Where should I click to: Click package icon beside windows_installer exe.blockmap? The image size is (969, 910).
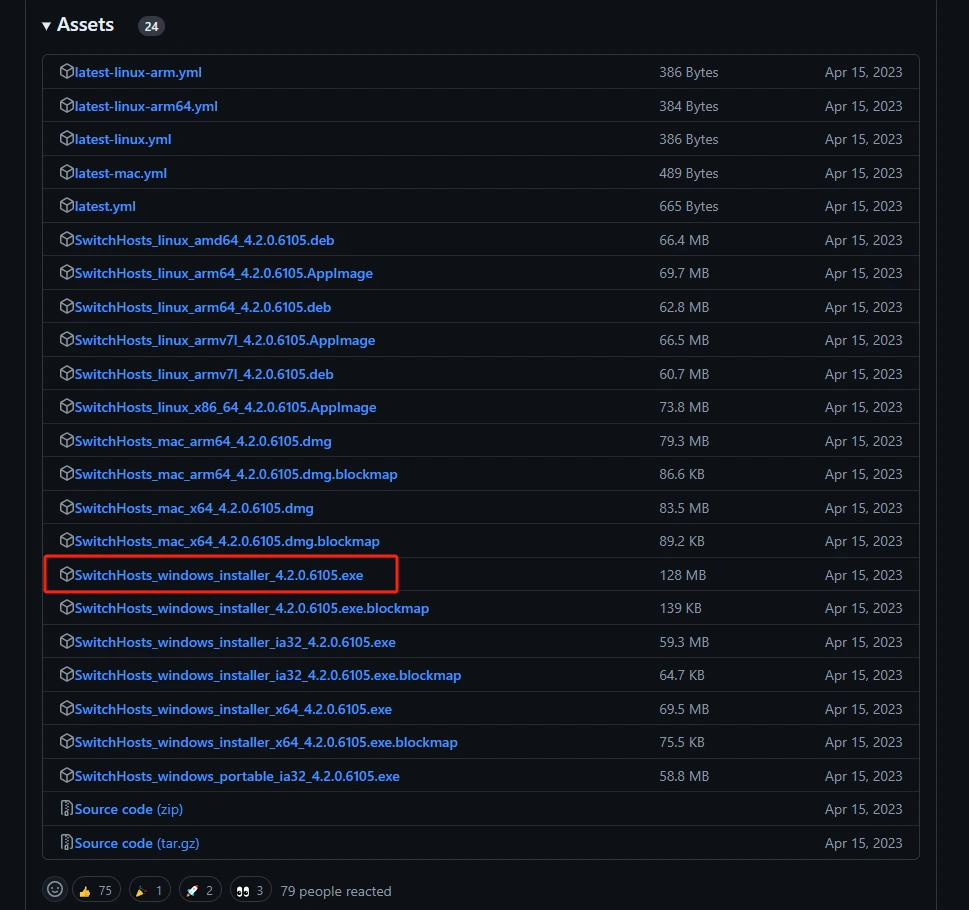(67, 608)
